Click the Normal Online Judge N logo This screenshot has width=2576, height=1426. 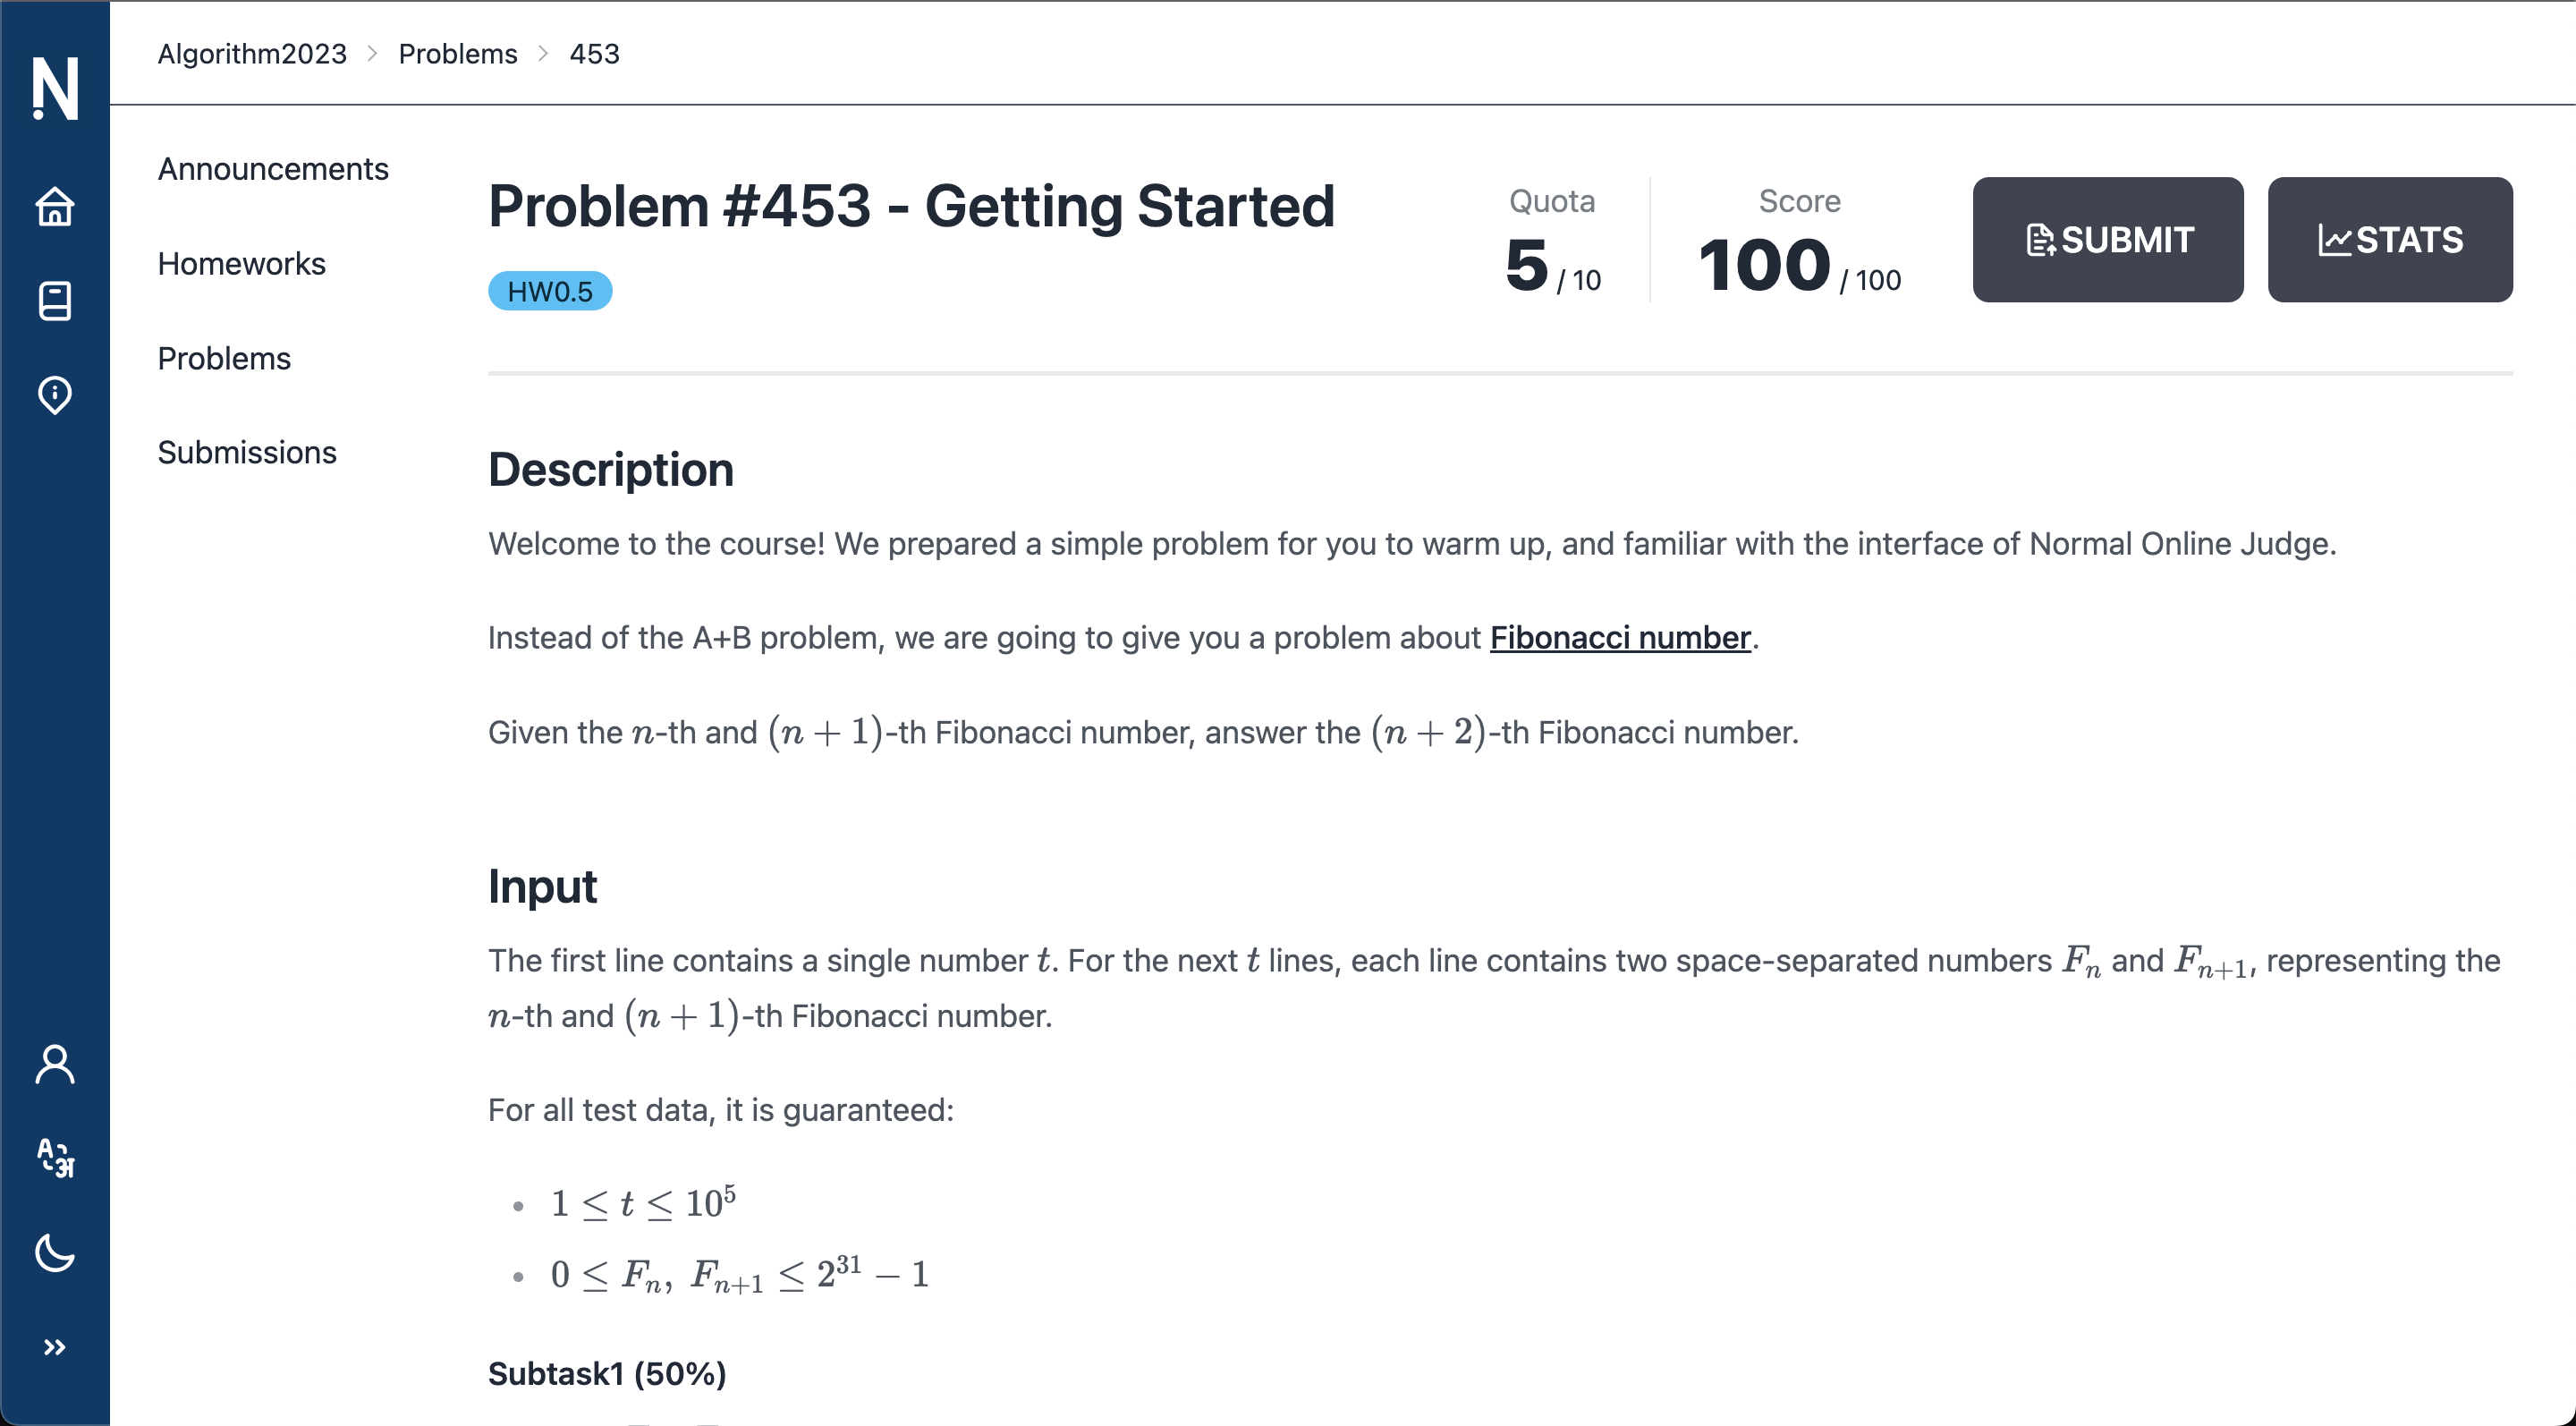pos(55,88)
